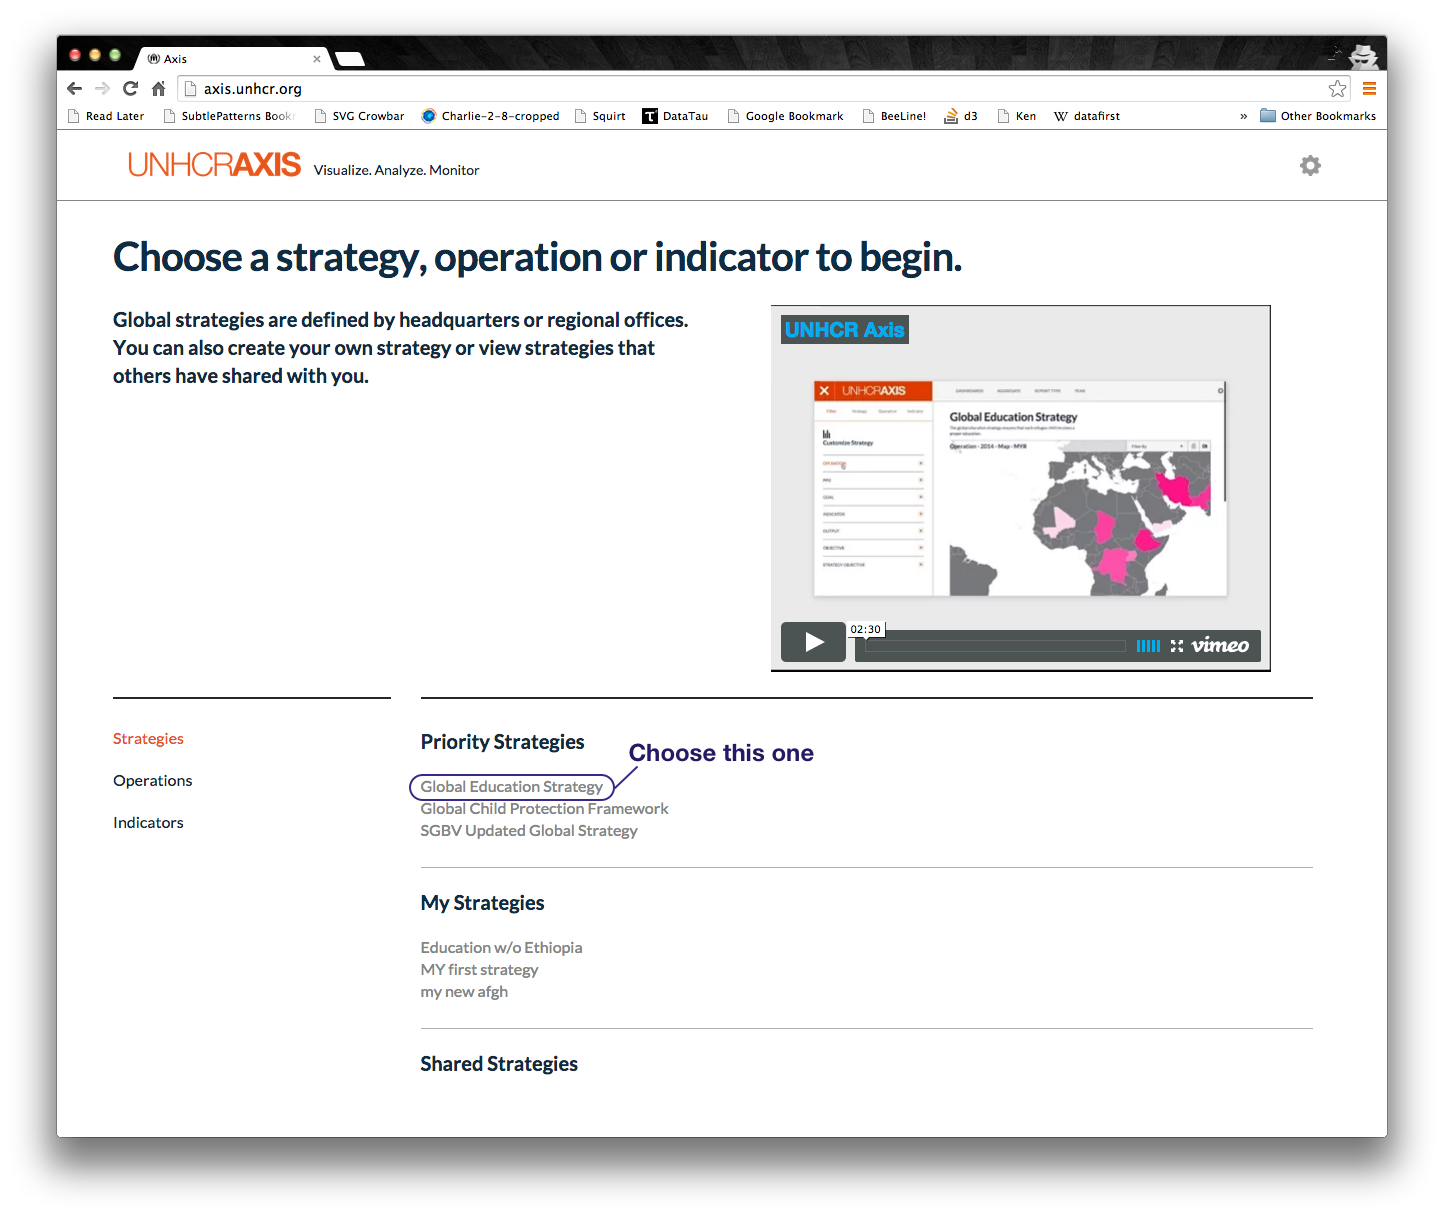Open the Charlie-2-8-cropped bookmark
Viewport: 1444px width, 1216px height.
pos(491,116)
